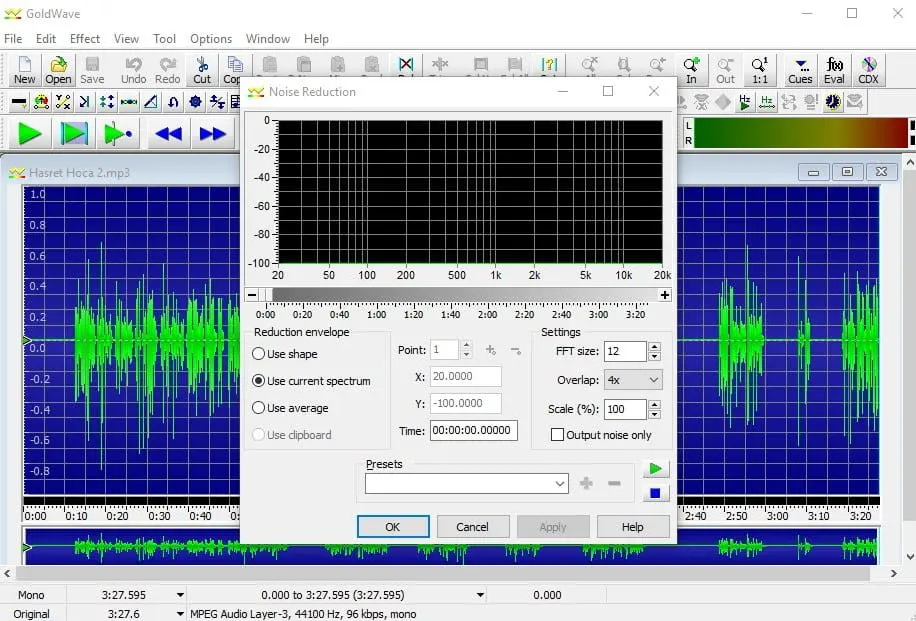Open the Options menu

(211, 39)
